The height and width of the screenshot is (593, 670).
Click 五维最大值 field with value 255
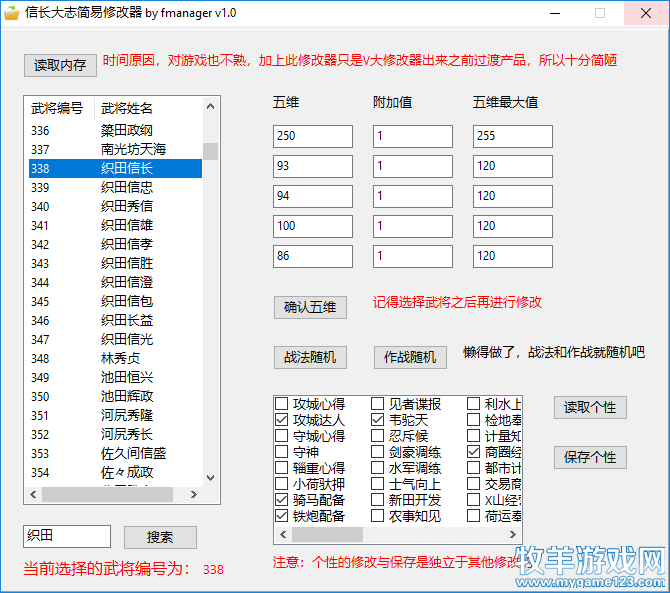(513, 136)
